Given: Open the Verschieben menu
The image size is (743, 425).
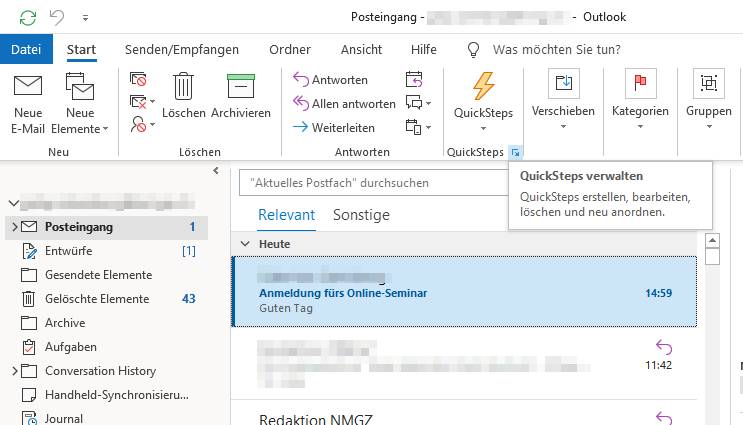Looking at the screenshot, I should click(x=563, y=99).
